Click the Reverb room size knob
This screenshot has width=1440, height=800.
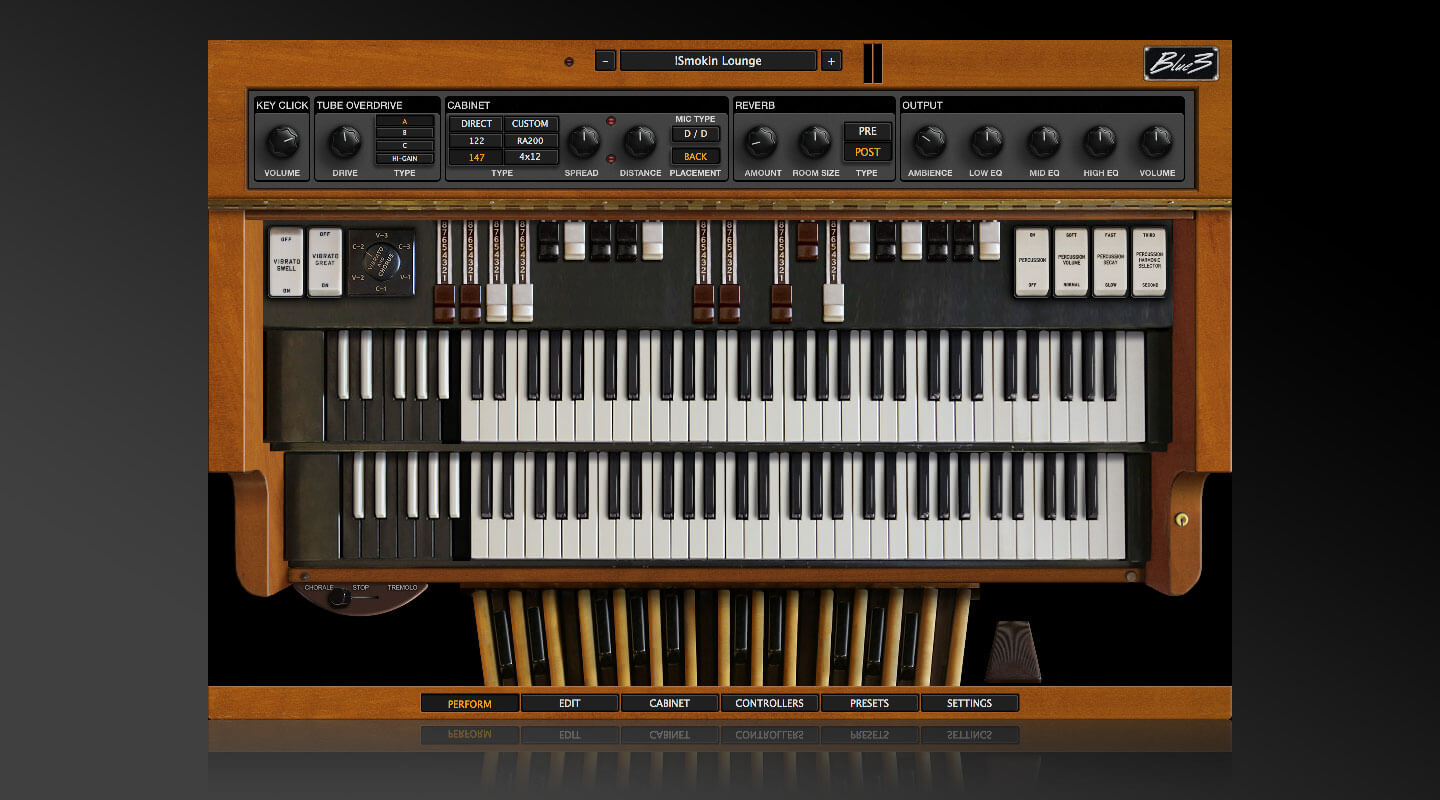tap(814, 142)
